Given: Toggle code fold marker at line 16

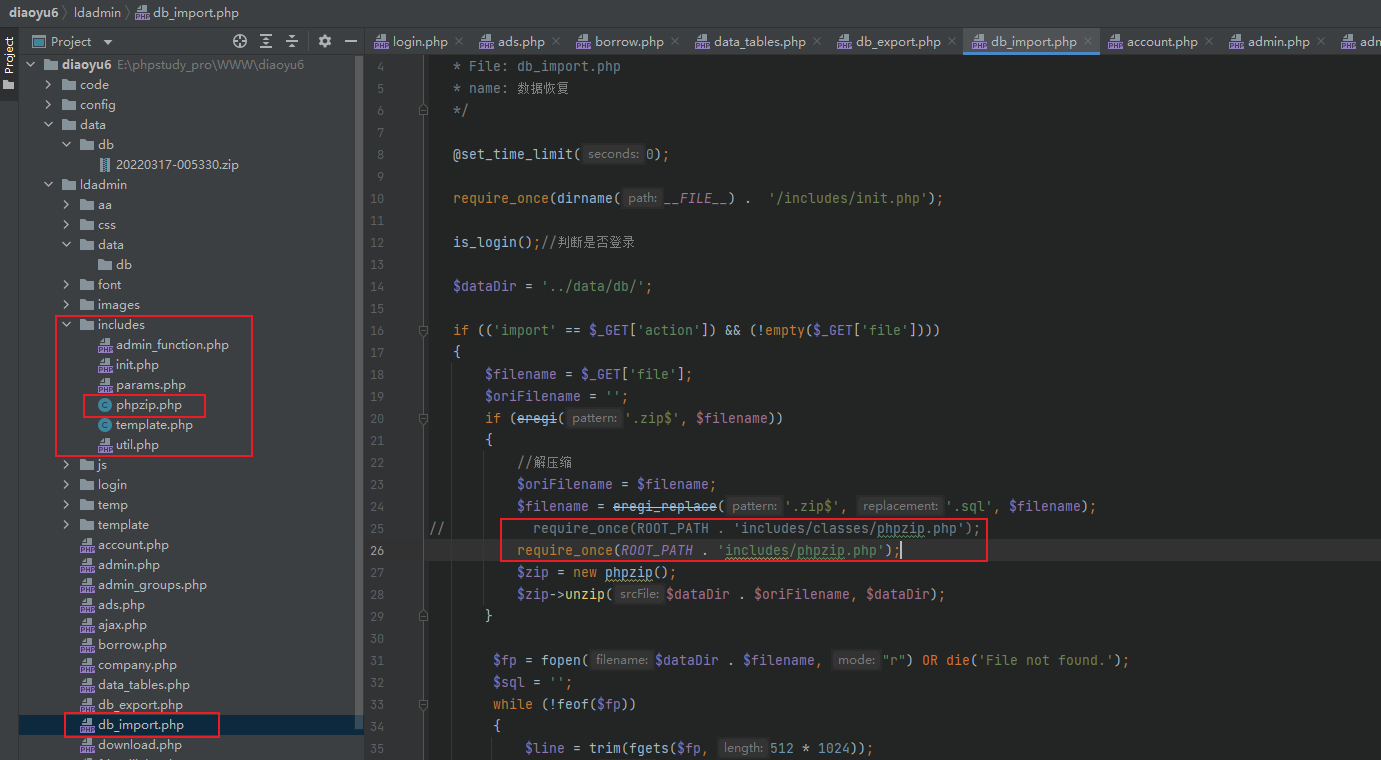Looking at the screenshot, I should coord(424,330).
